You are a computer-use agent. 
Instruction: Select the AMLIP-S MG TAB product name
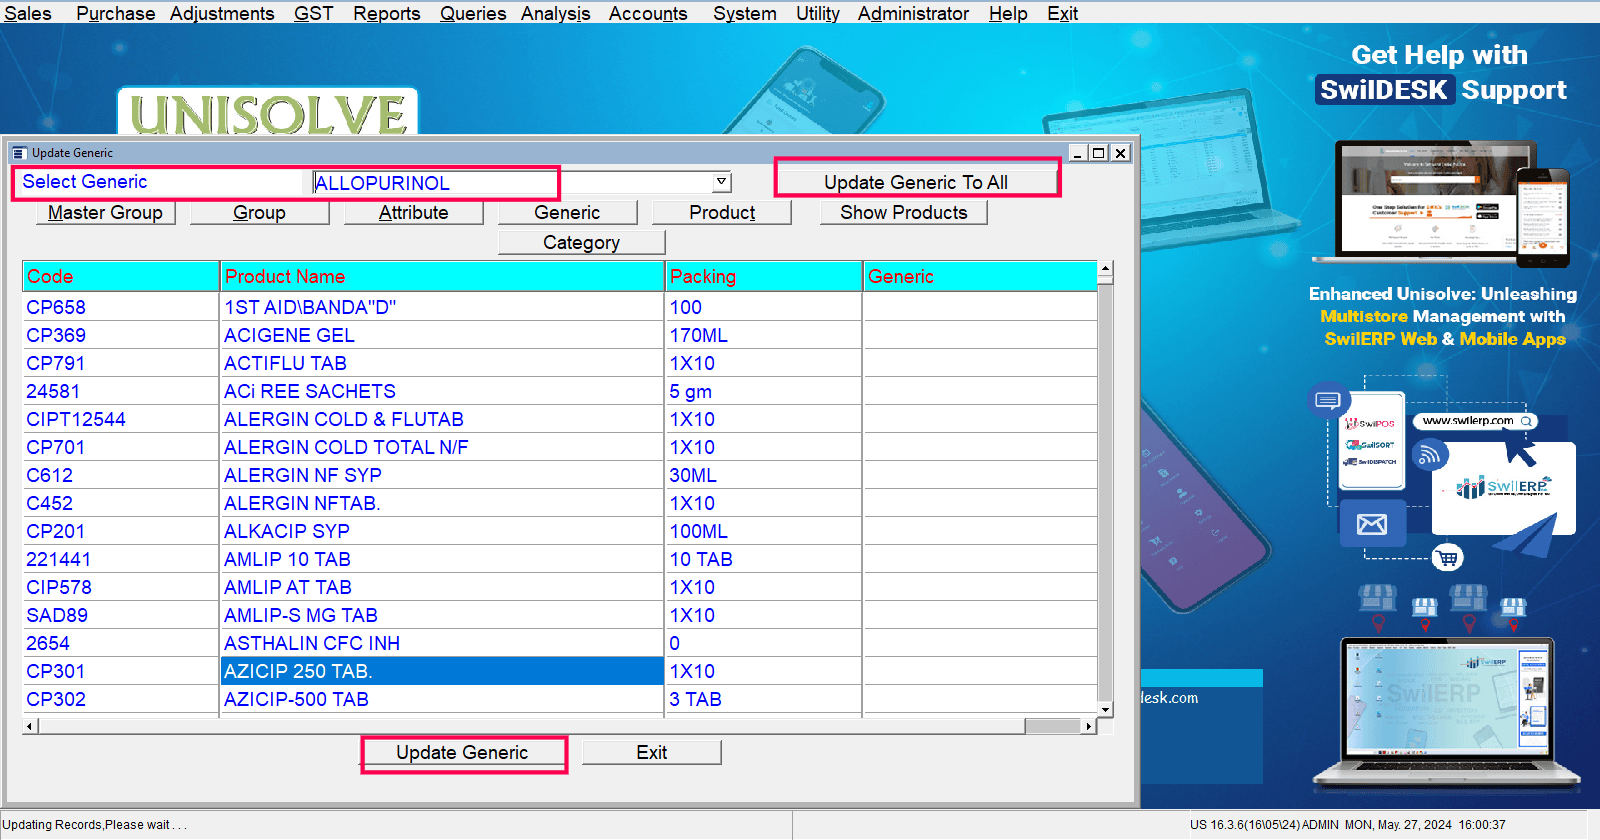(301, 615)
